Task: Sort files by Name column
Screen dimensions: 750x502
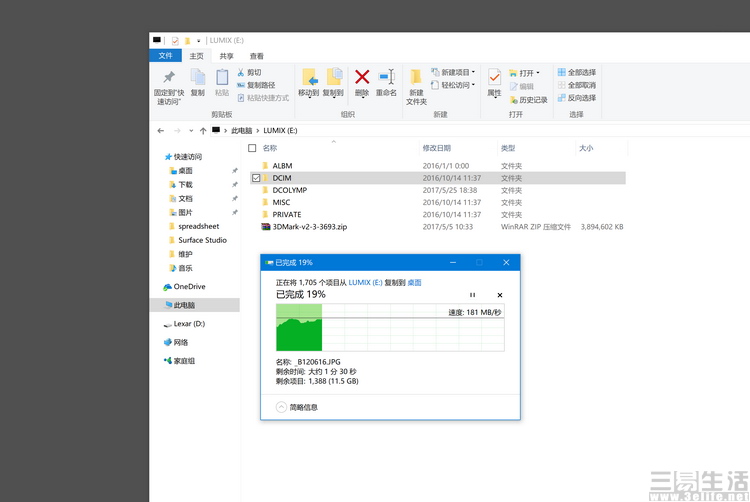Action: coord(270,148)
